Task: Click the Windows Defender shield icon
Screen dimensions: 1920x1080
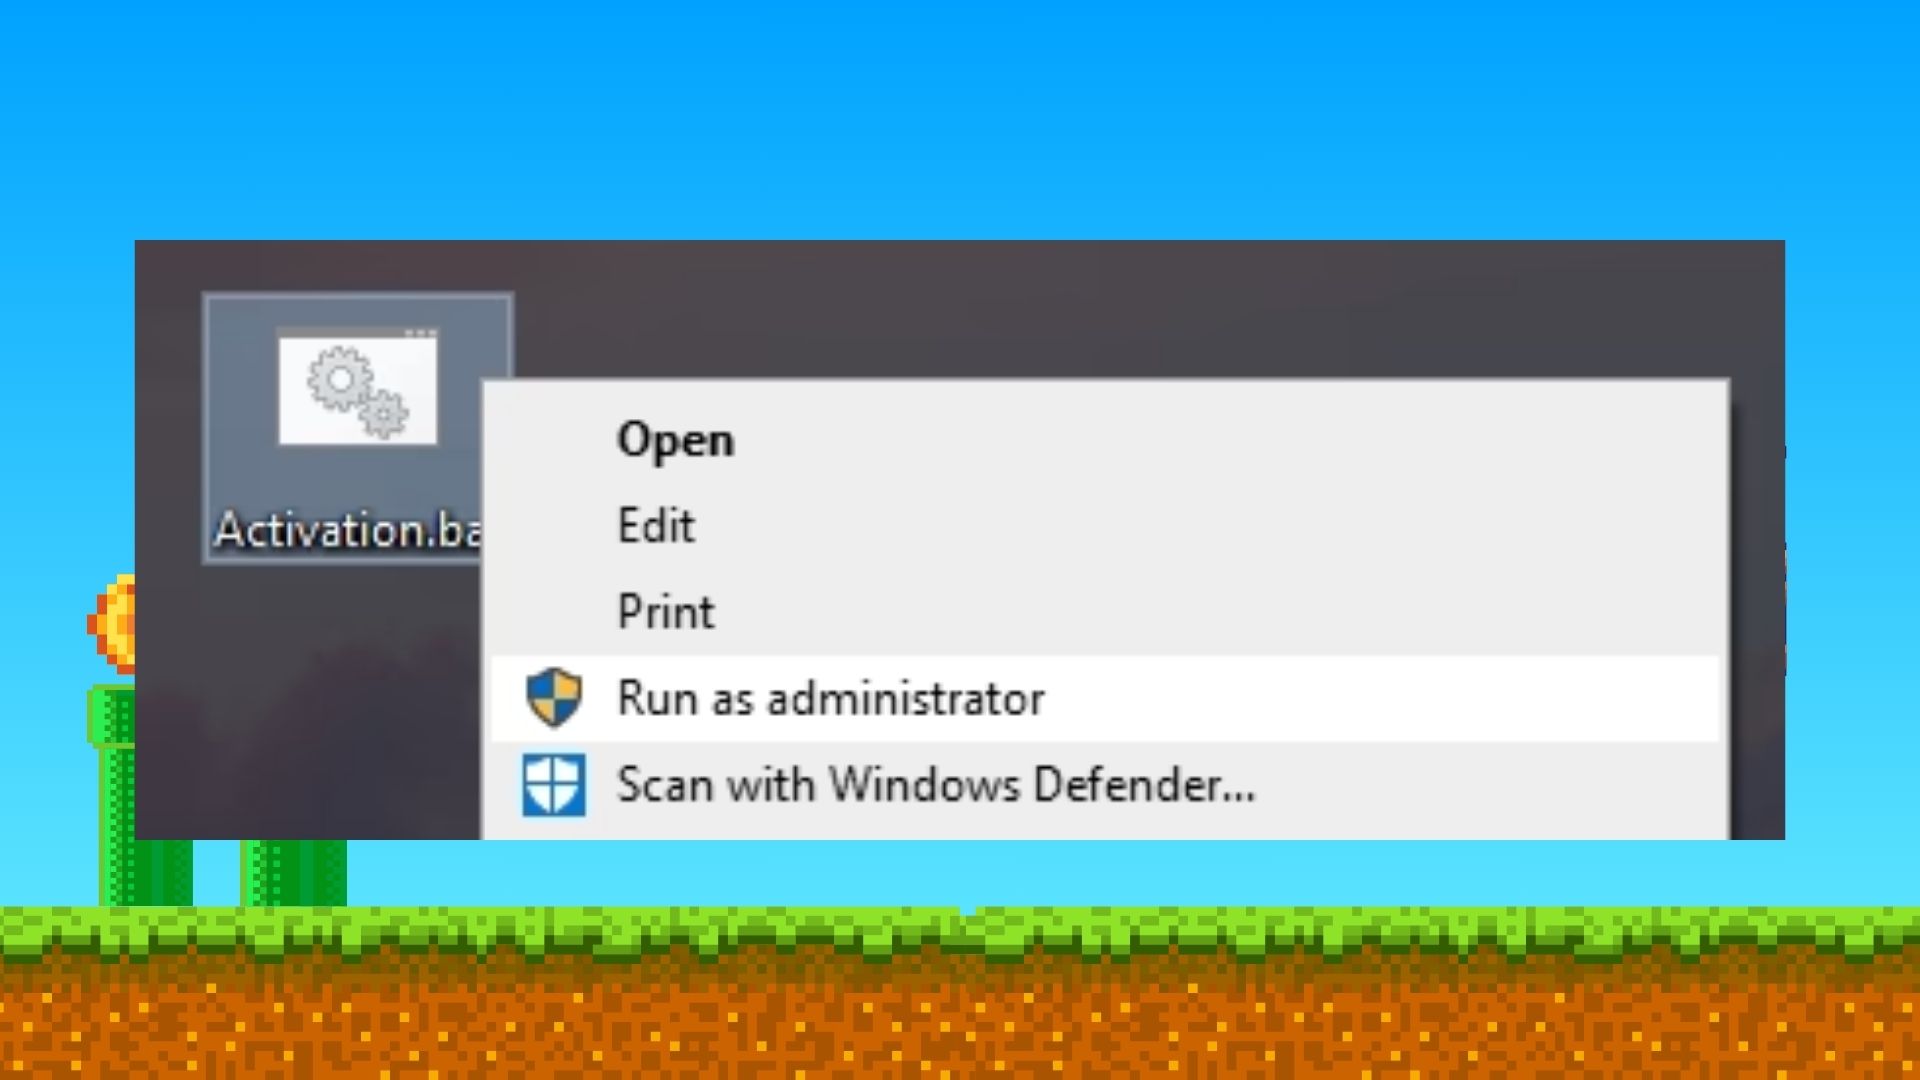Action: pyautogui.click(x=554, y=785)
